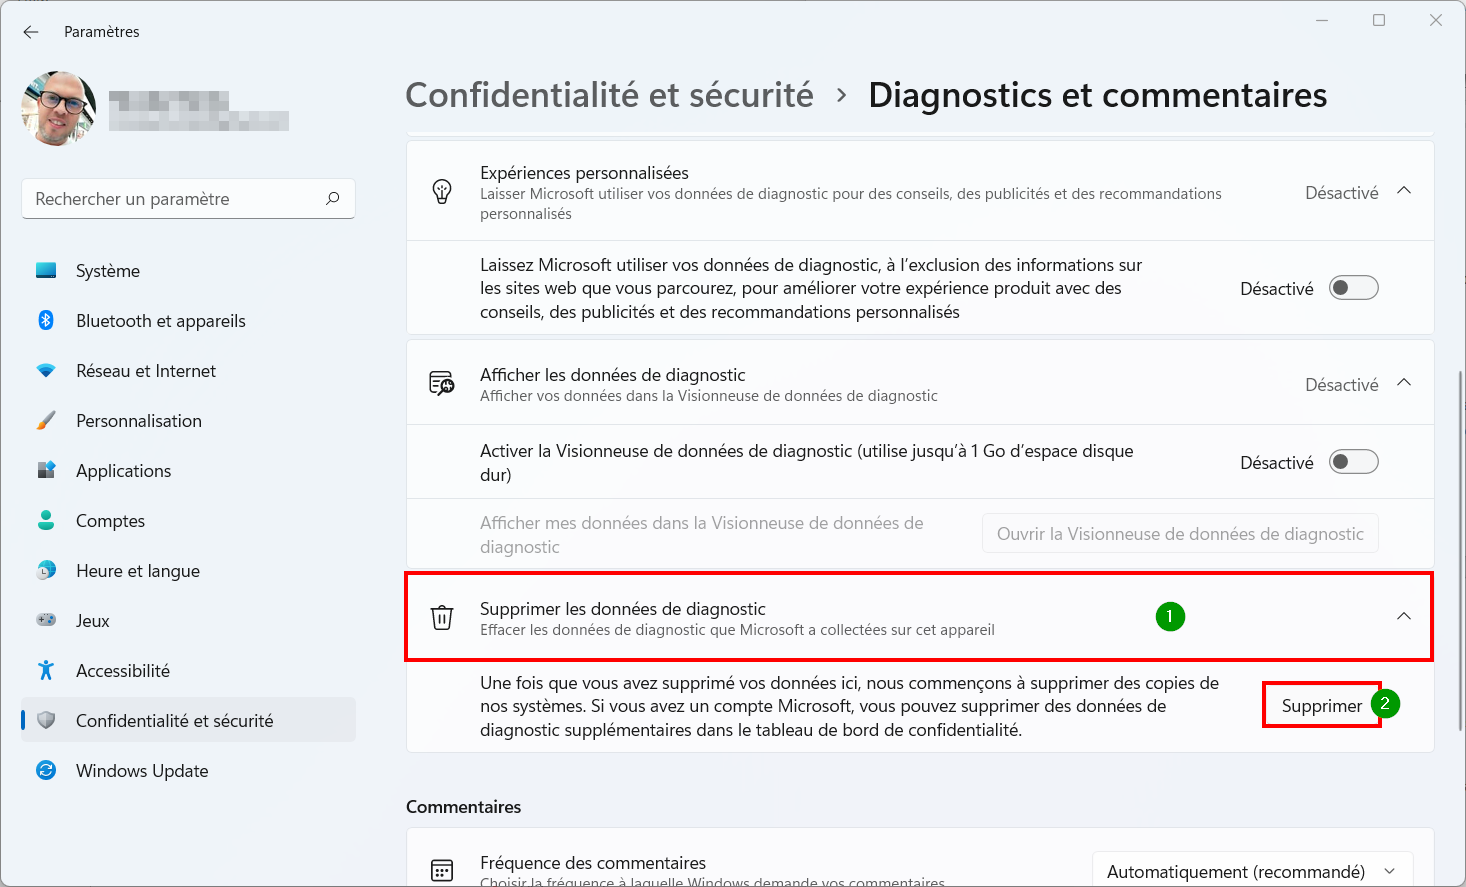Collapse the Expériences personnalisées section chevron
This screenshot has width=1466, height=887.
pos(1404,191)
